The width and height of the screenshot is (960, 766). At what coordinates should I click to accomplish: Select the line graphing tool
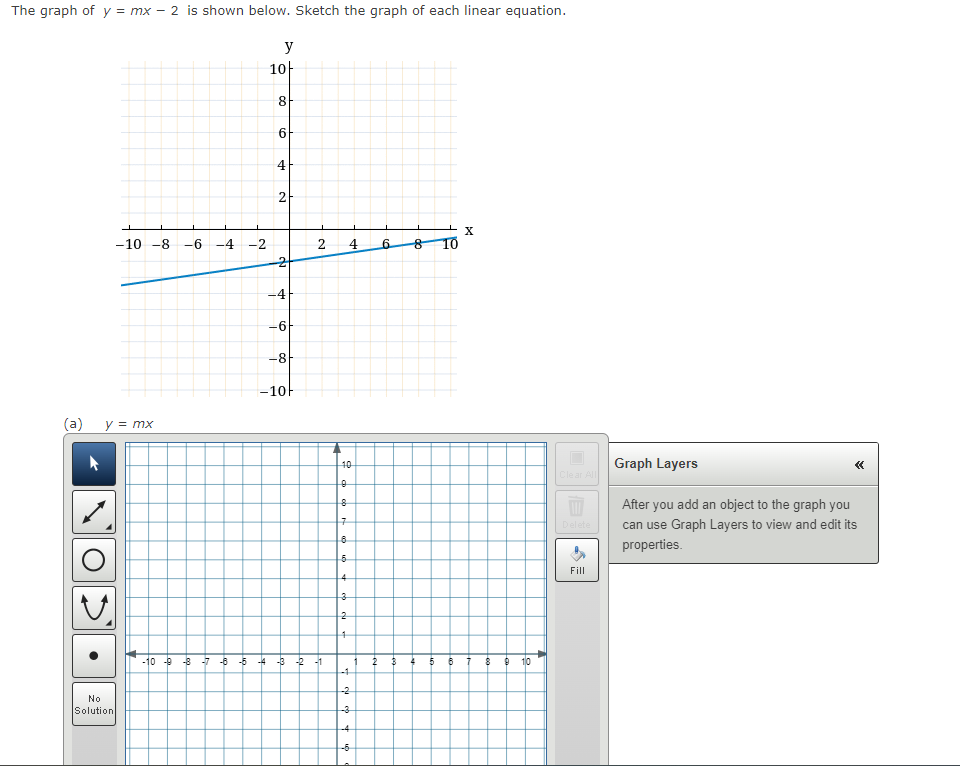pos(93,511)
